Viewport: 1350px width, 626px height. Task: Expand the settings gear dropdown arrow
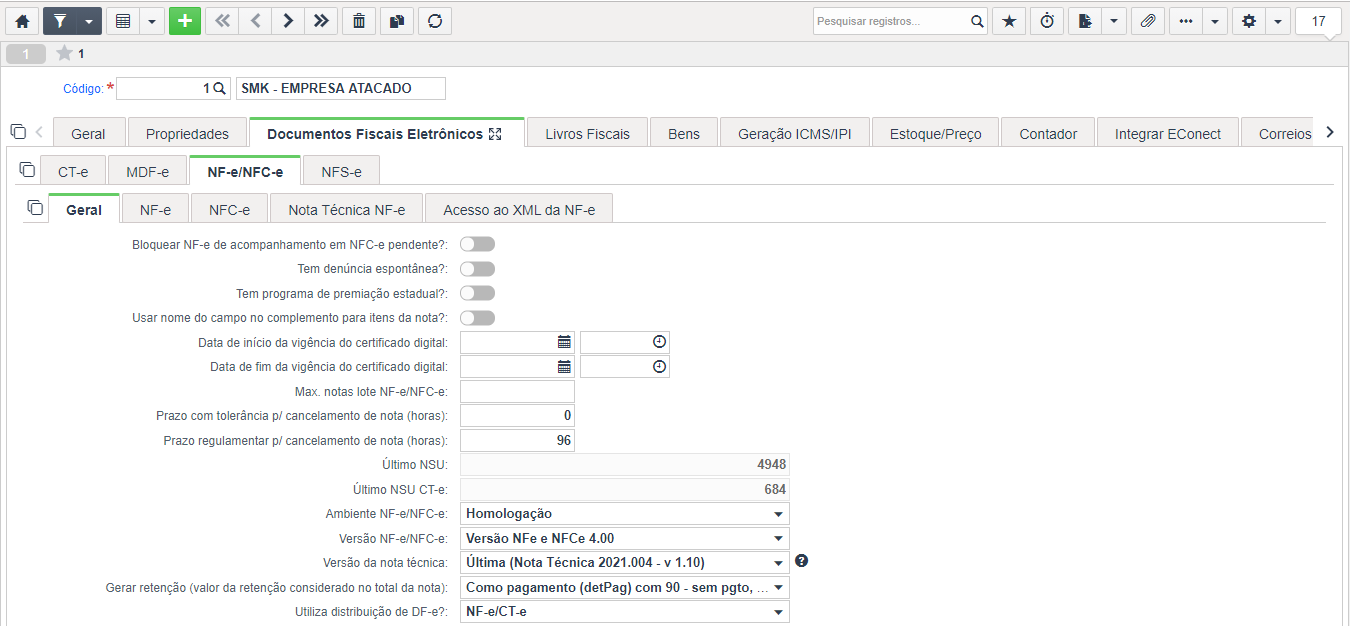pyautogui.click(x=1278, y=21)
